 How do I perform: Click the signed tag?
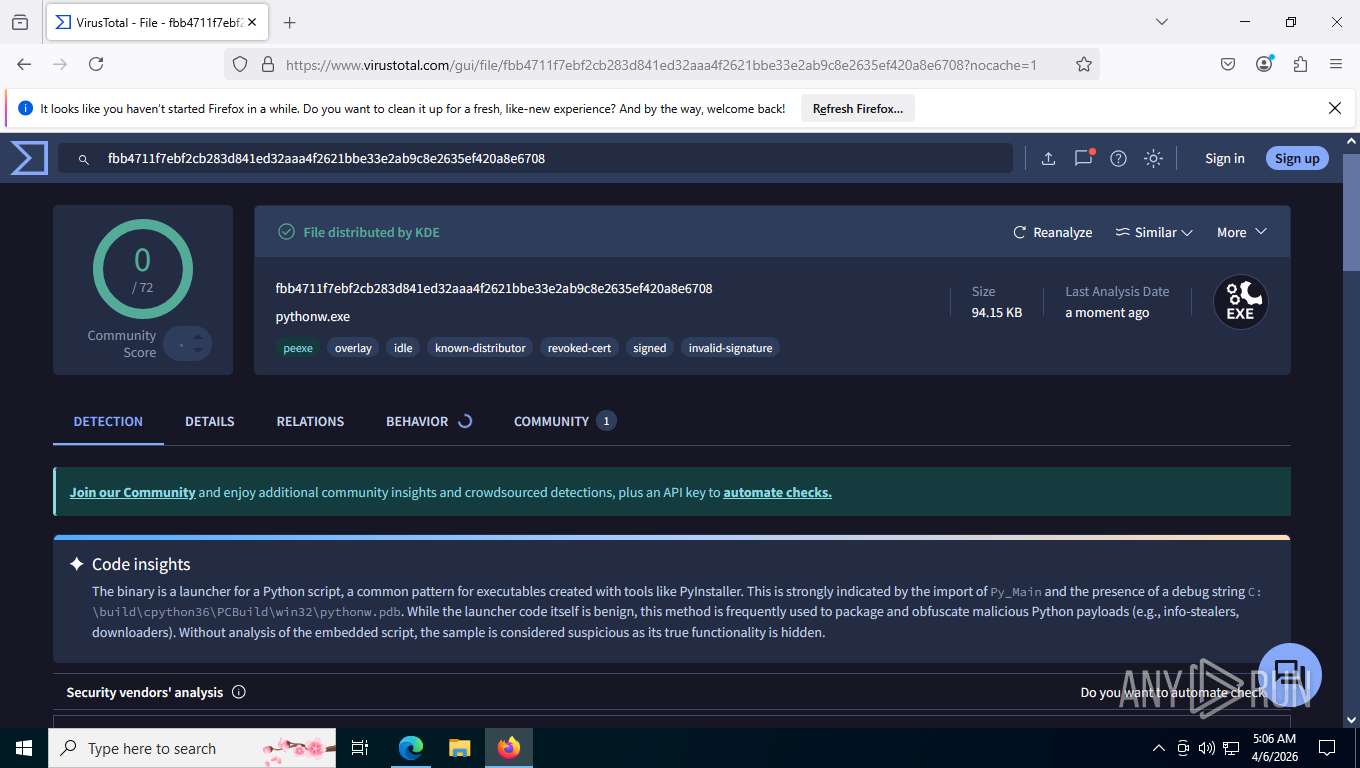(649, 348)
